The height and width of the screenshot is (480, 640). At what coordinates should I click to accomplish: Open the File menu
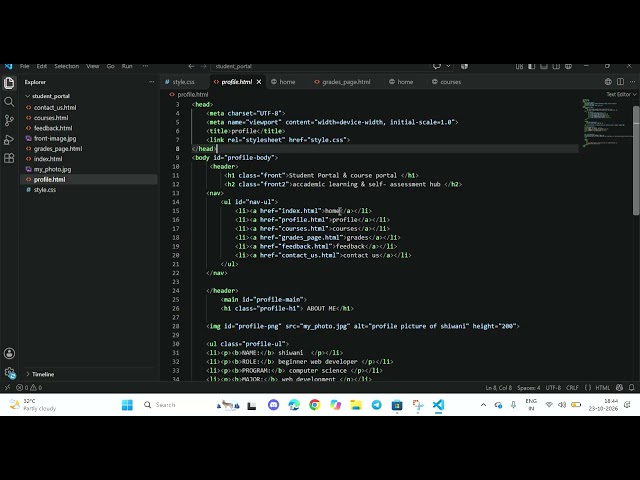tap(24, 66)
